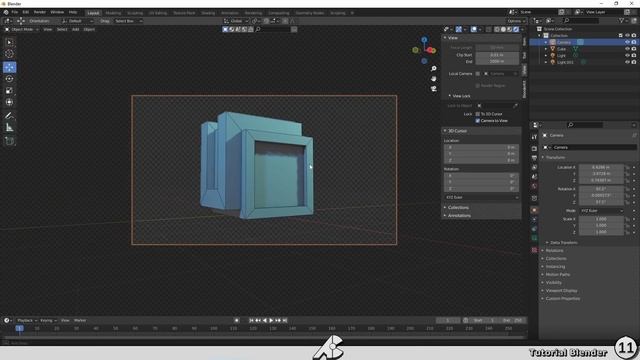
Task: Jump to the timeline end frame
Action: click(285, 320)
